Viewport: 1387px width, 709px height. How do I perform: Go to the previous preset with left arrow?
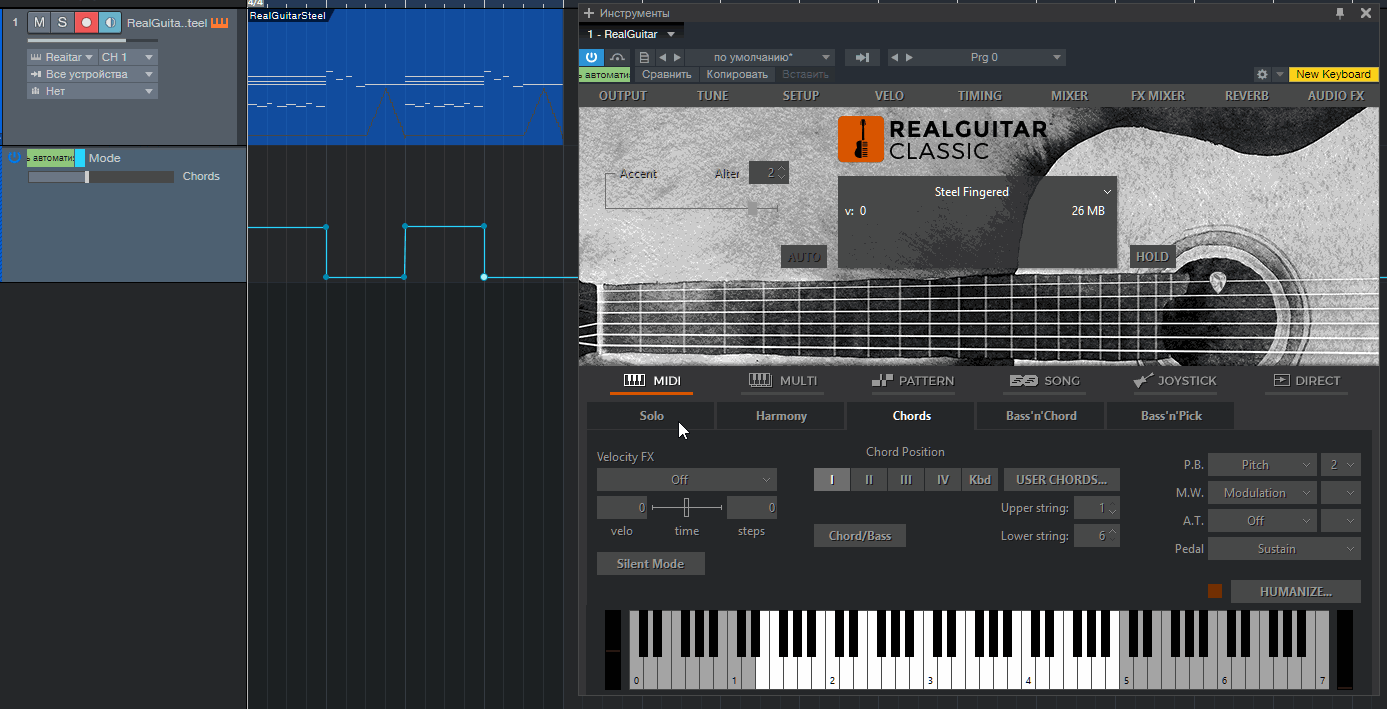(x=662, y=58)
